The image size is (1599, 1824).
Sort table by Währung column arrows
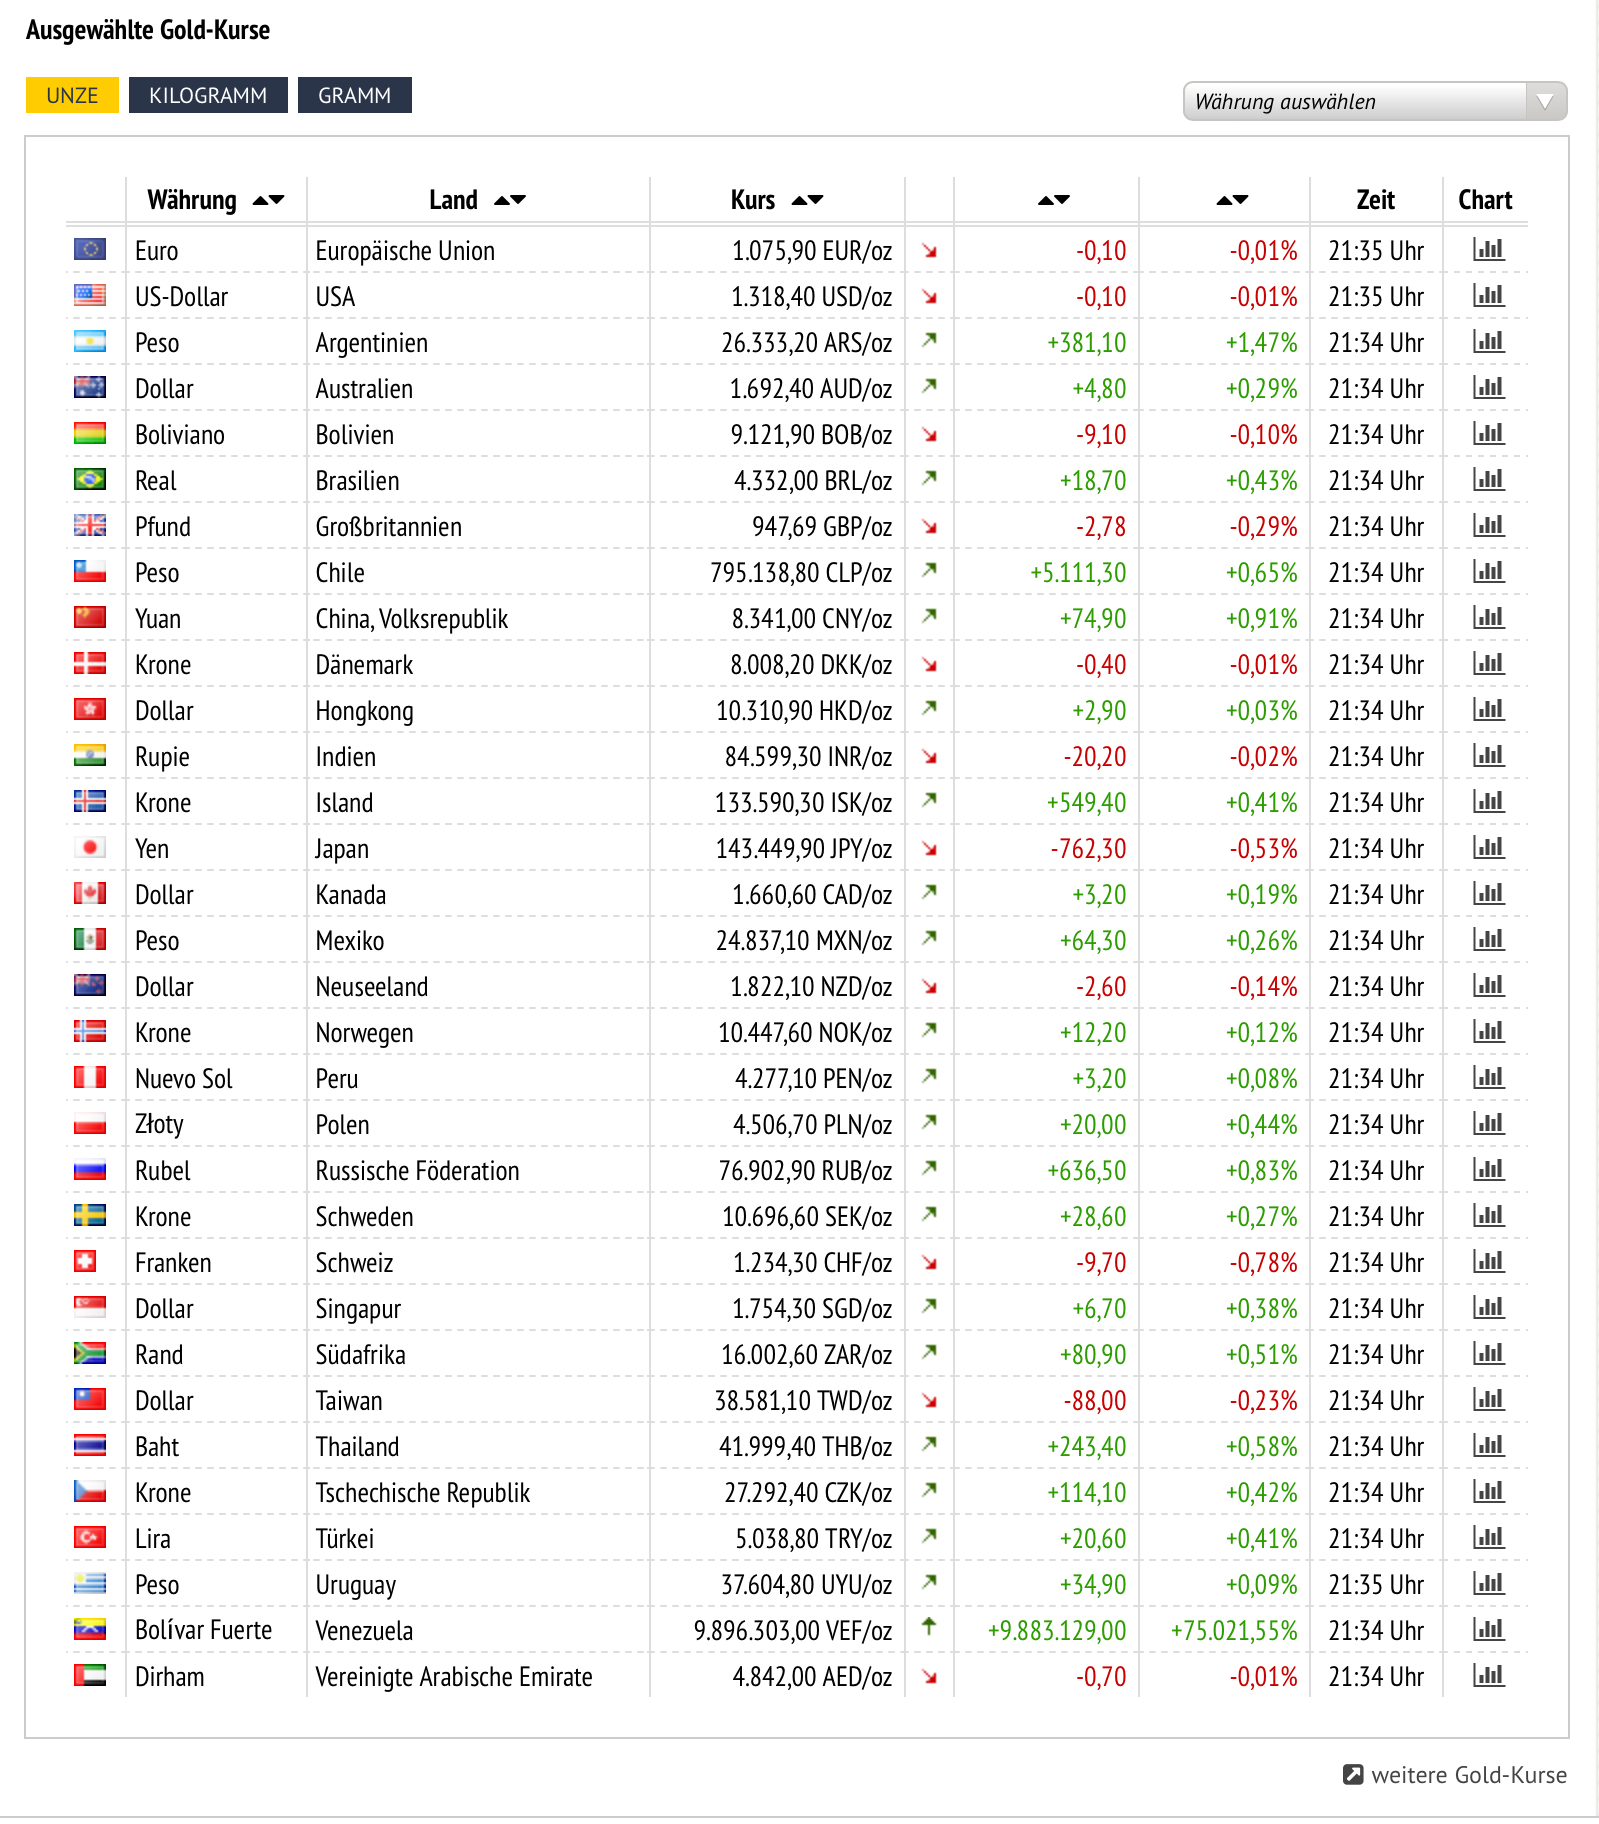coord(269,201)
